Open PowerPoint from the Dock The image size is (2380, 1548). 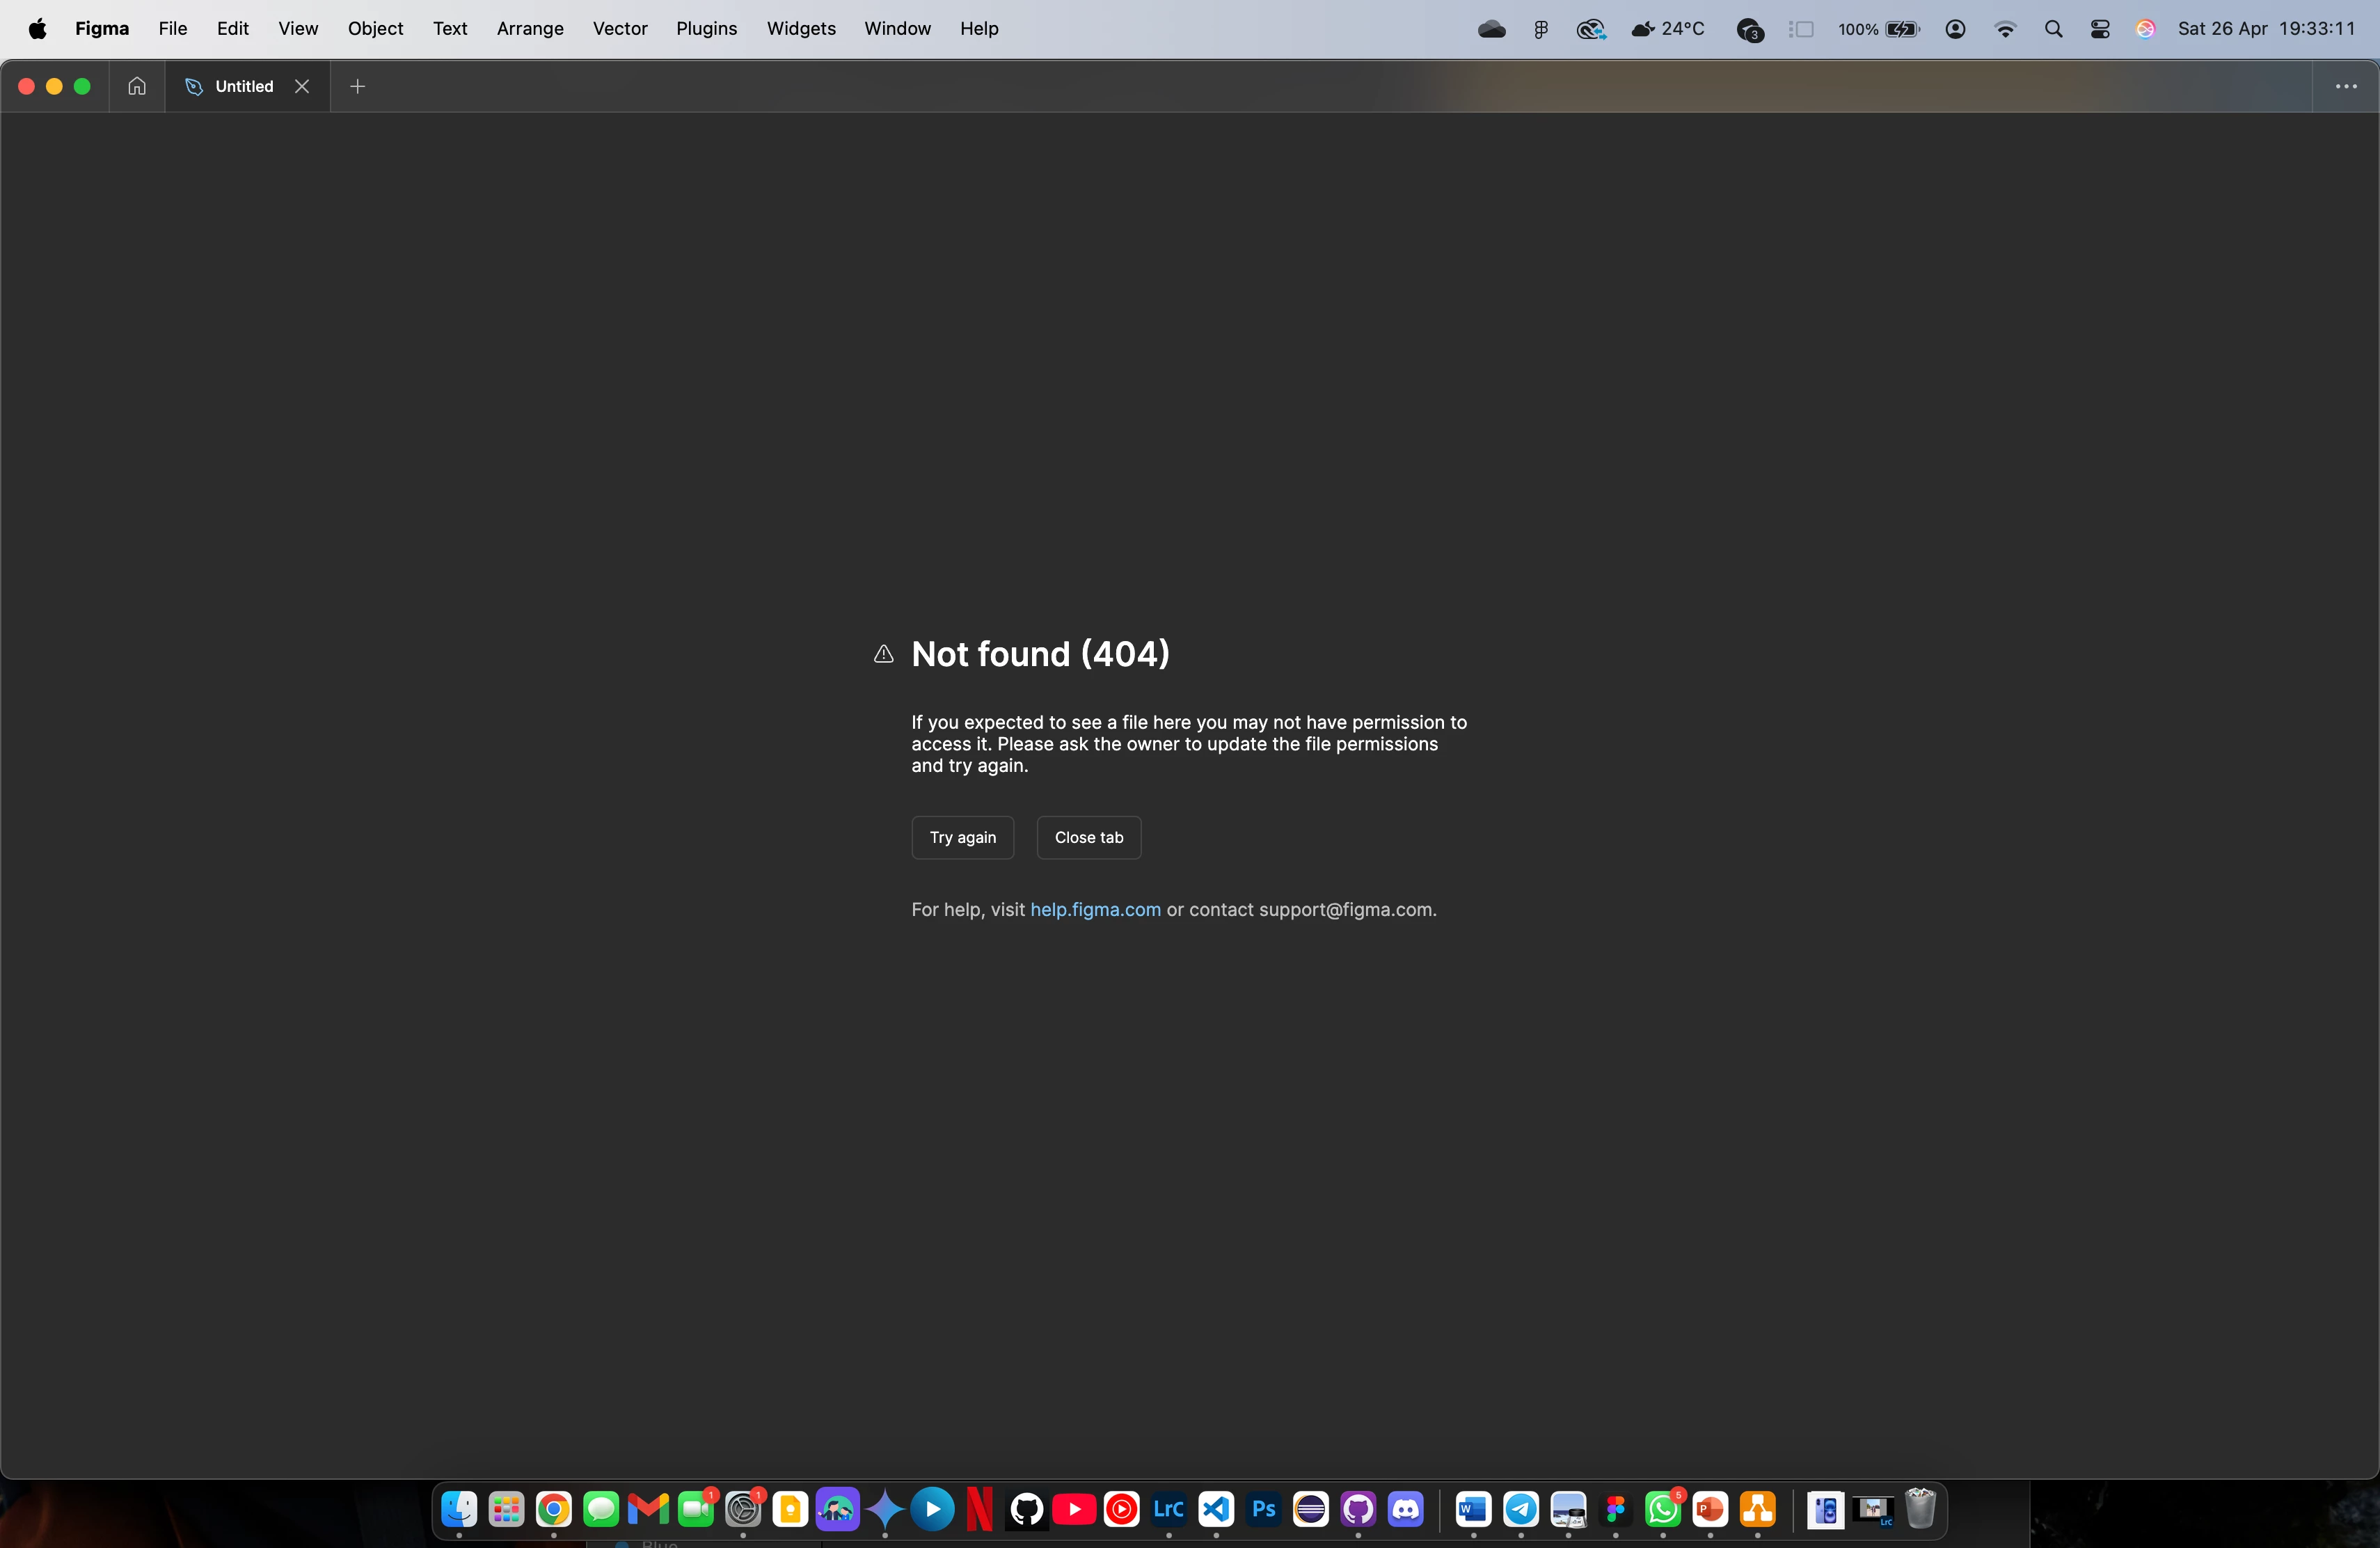point(1710,1509)
